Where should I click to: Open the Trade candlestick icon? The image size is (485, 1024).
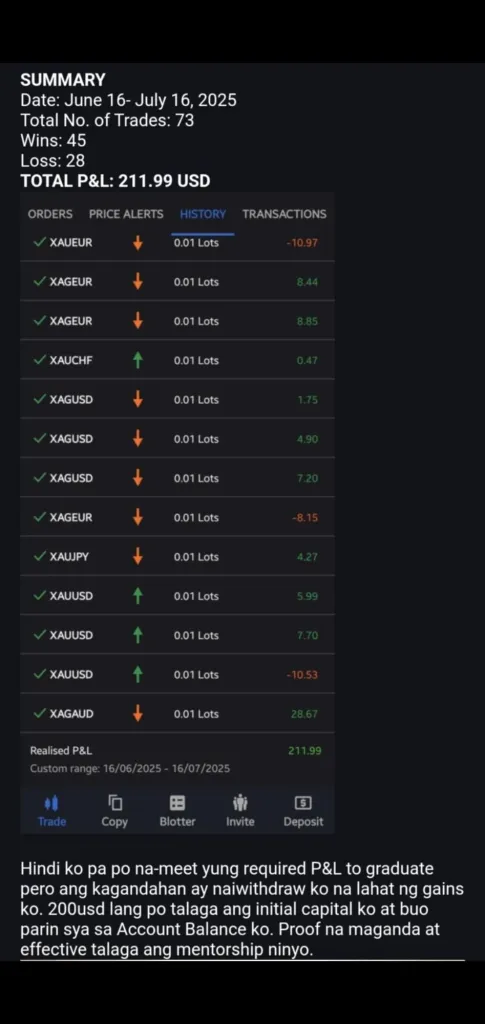click(x=52, y=803)
